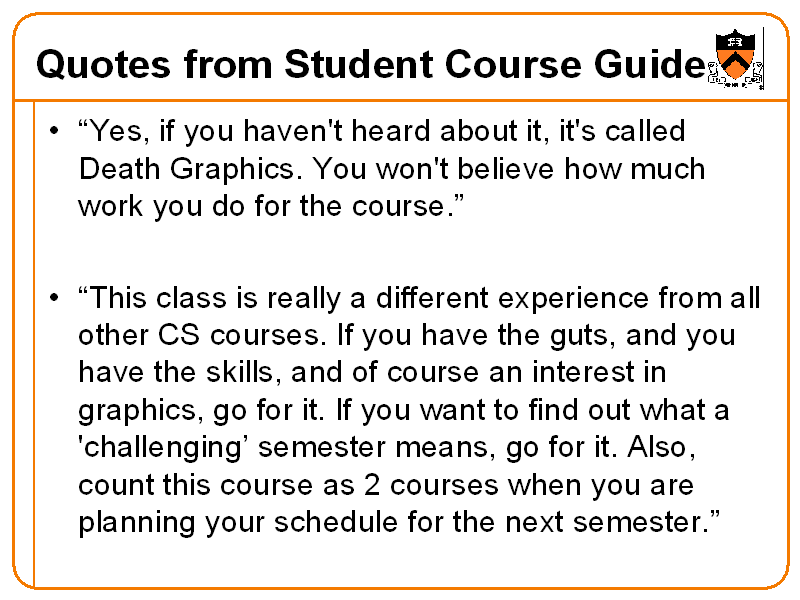Click the line starting "graphics, go for it"
The height and width of the screenshot is (600, 800).
point(403,410)
